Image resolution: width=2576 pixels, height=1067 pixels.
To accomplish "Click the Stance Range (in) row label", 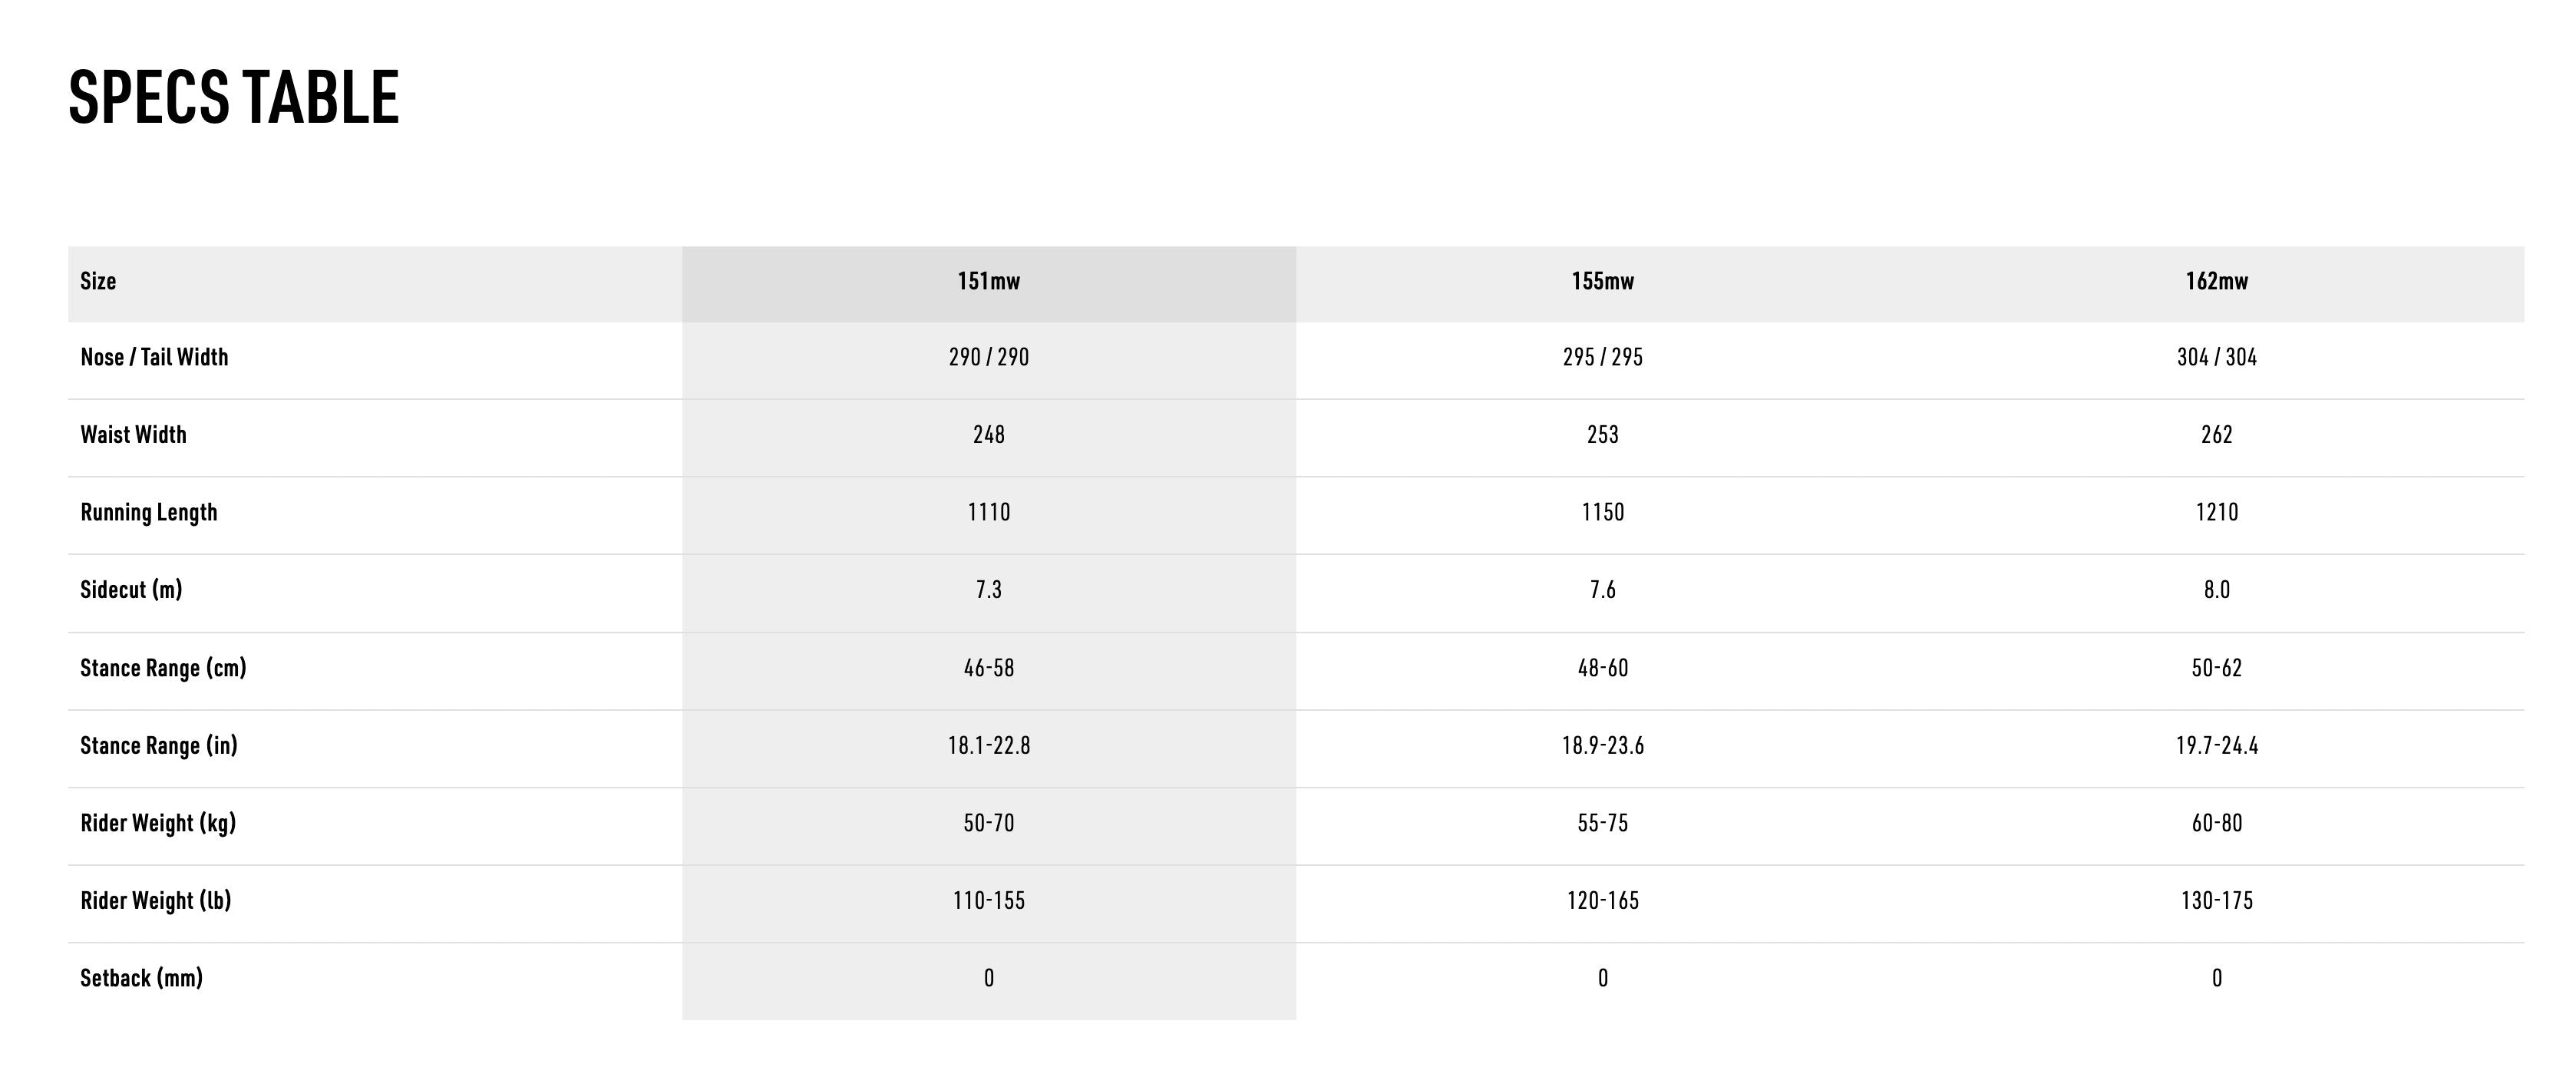I will 159,745.
